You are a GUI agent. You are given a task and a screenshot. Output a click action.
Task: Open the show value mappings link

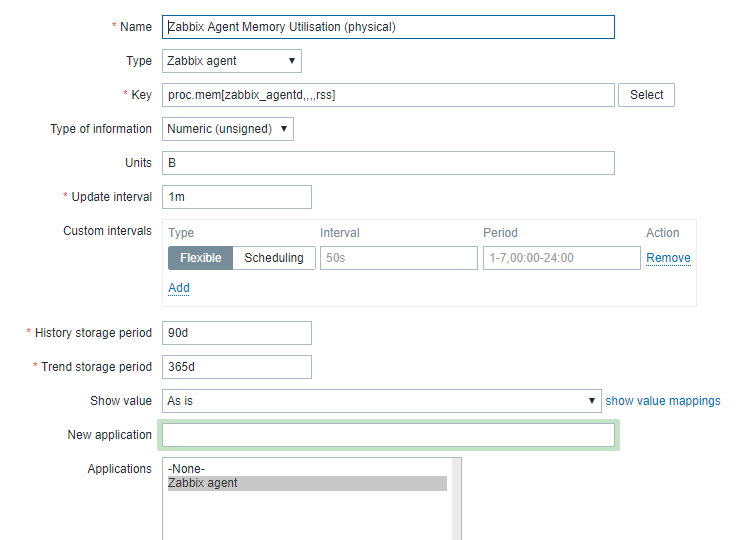point(663,401)
